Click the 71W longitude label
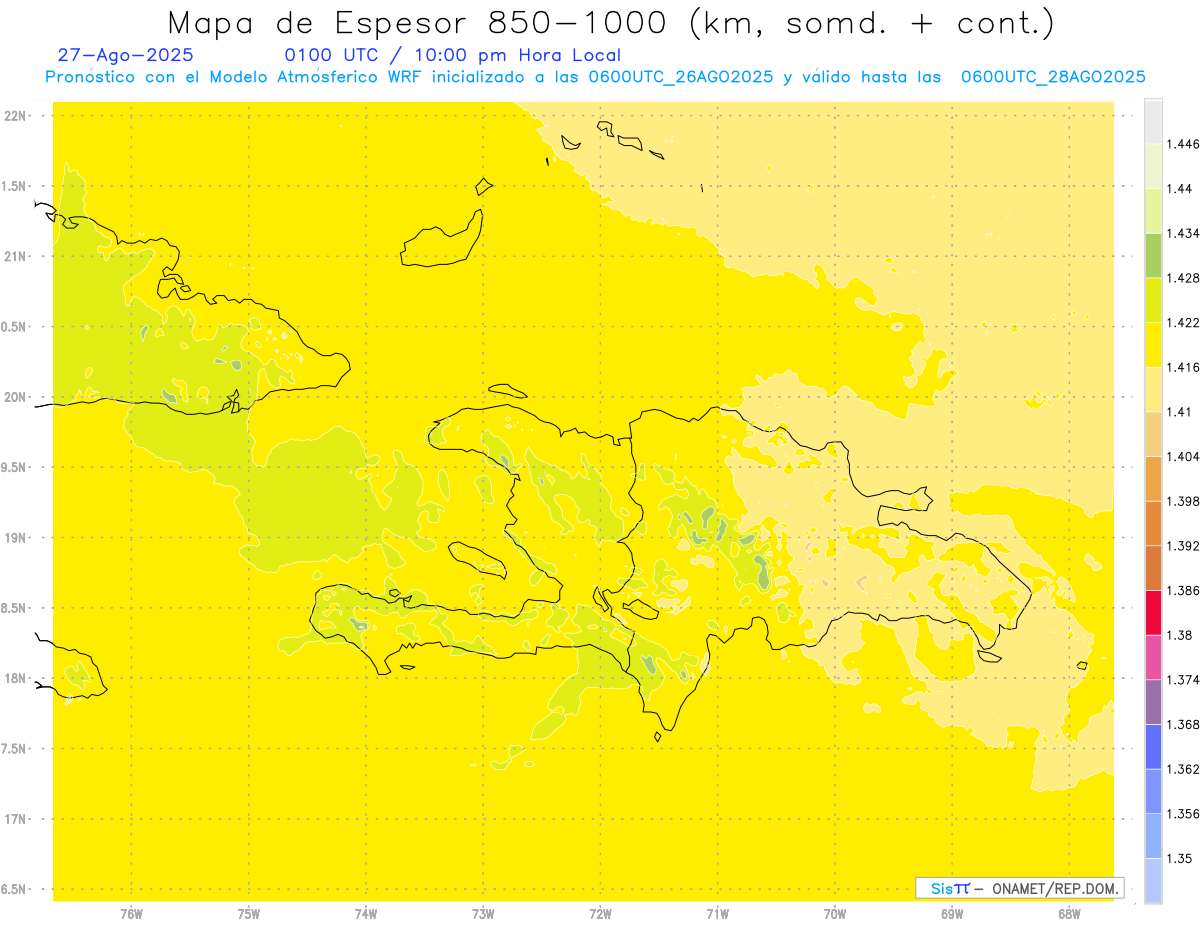 click(717, 914)
